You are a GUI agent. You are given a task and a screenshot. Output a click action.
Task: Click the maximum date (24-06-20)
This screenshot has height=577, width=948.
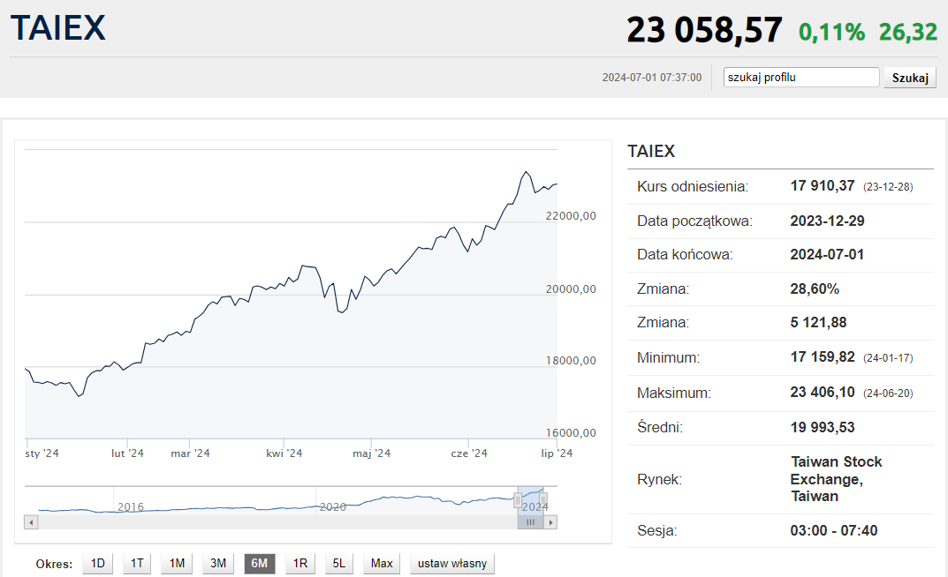pyautogui.click(x=888, y=393)
